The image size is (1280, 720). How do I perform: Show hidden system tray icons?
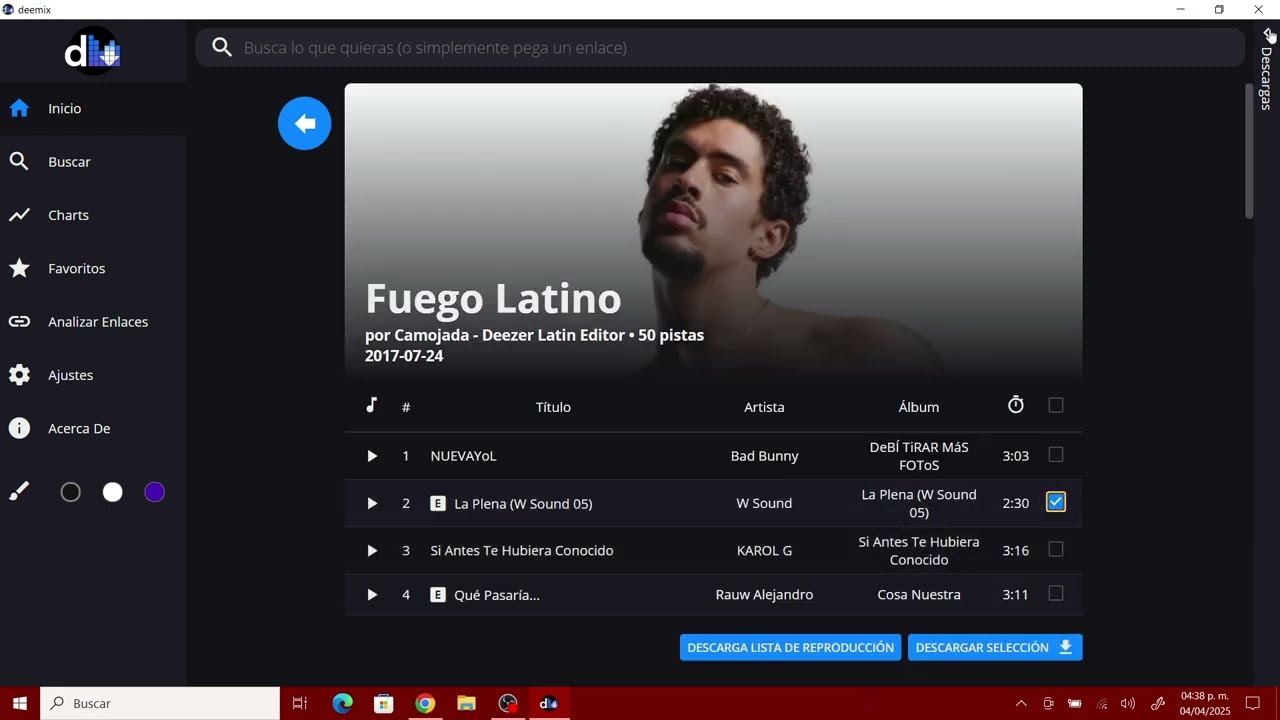tap(1021, 703)
